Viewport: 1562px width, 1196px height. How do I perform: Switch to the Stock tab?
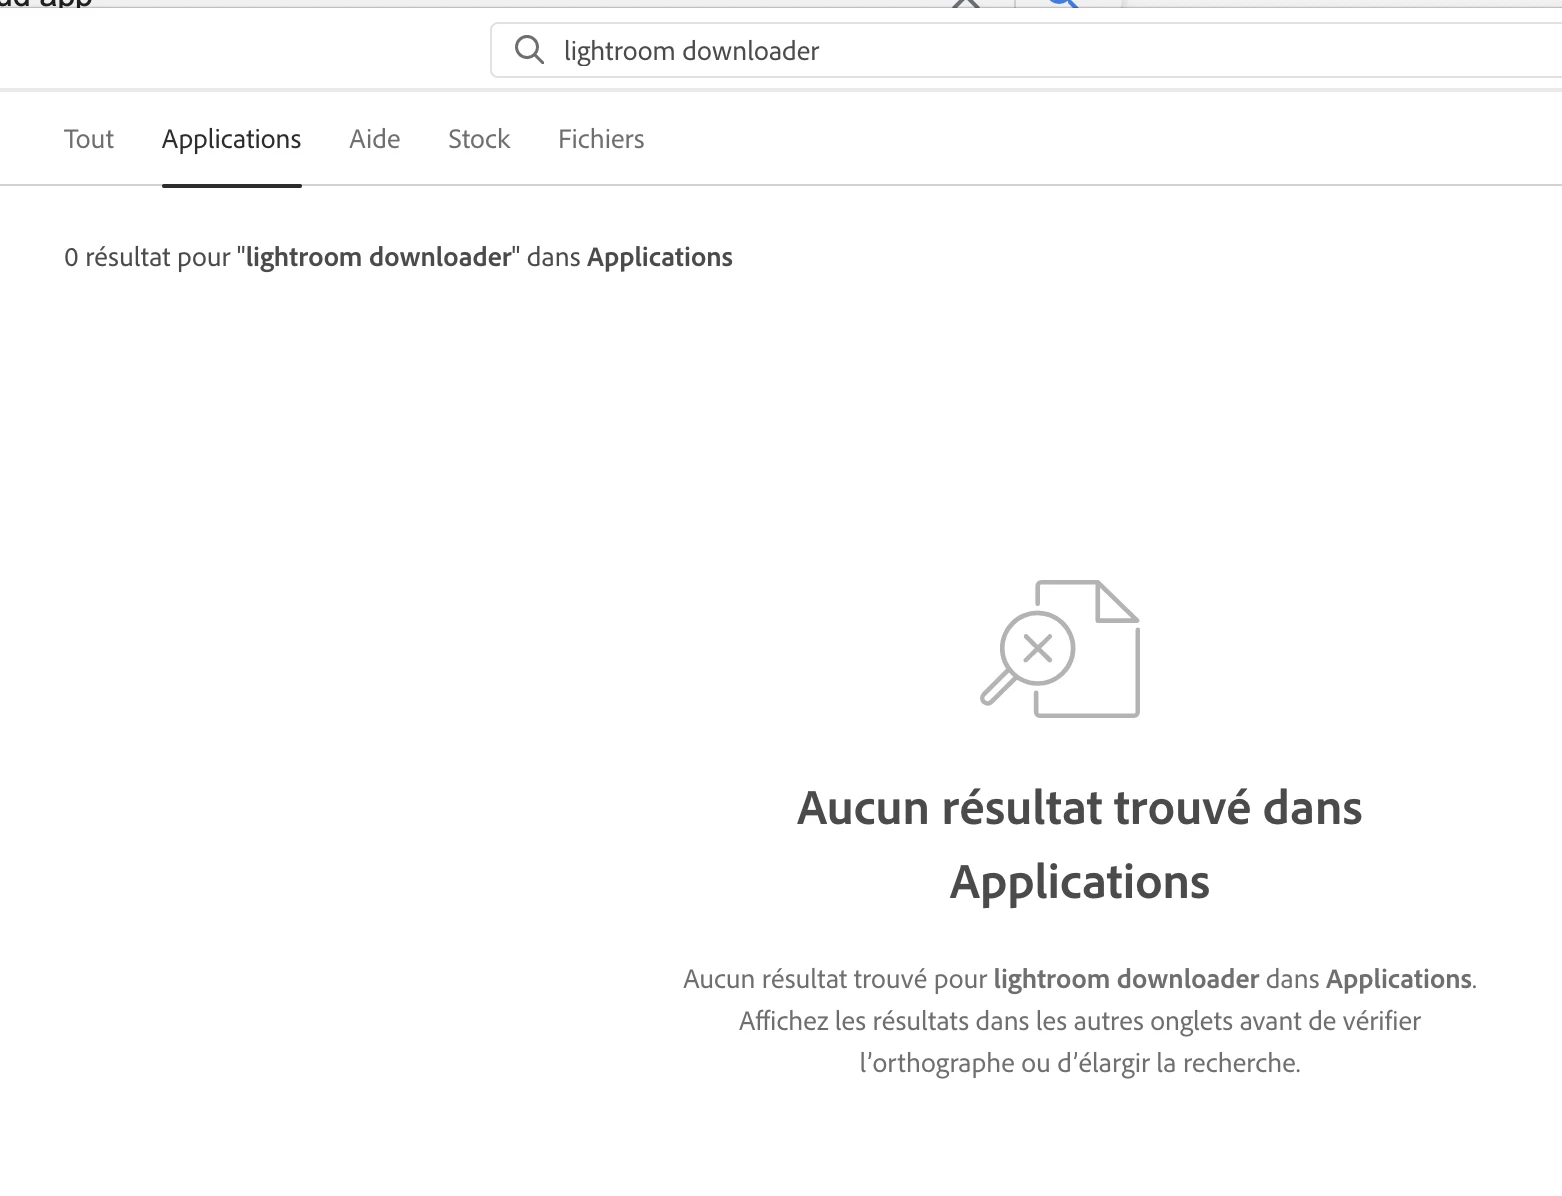[479, 139]
